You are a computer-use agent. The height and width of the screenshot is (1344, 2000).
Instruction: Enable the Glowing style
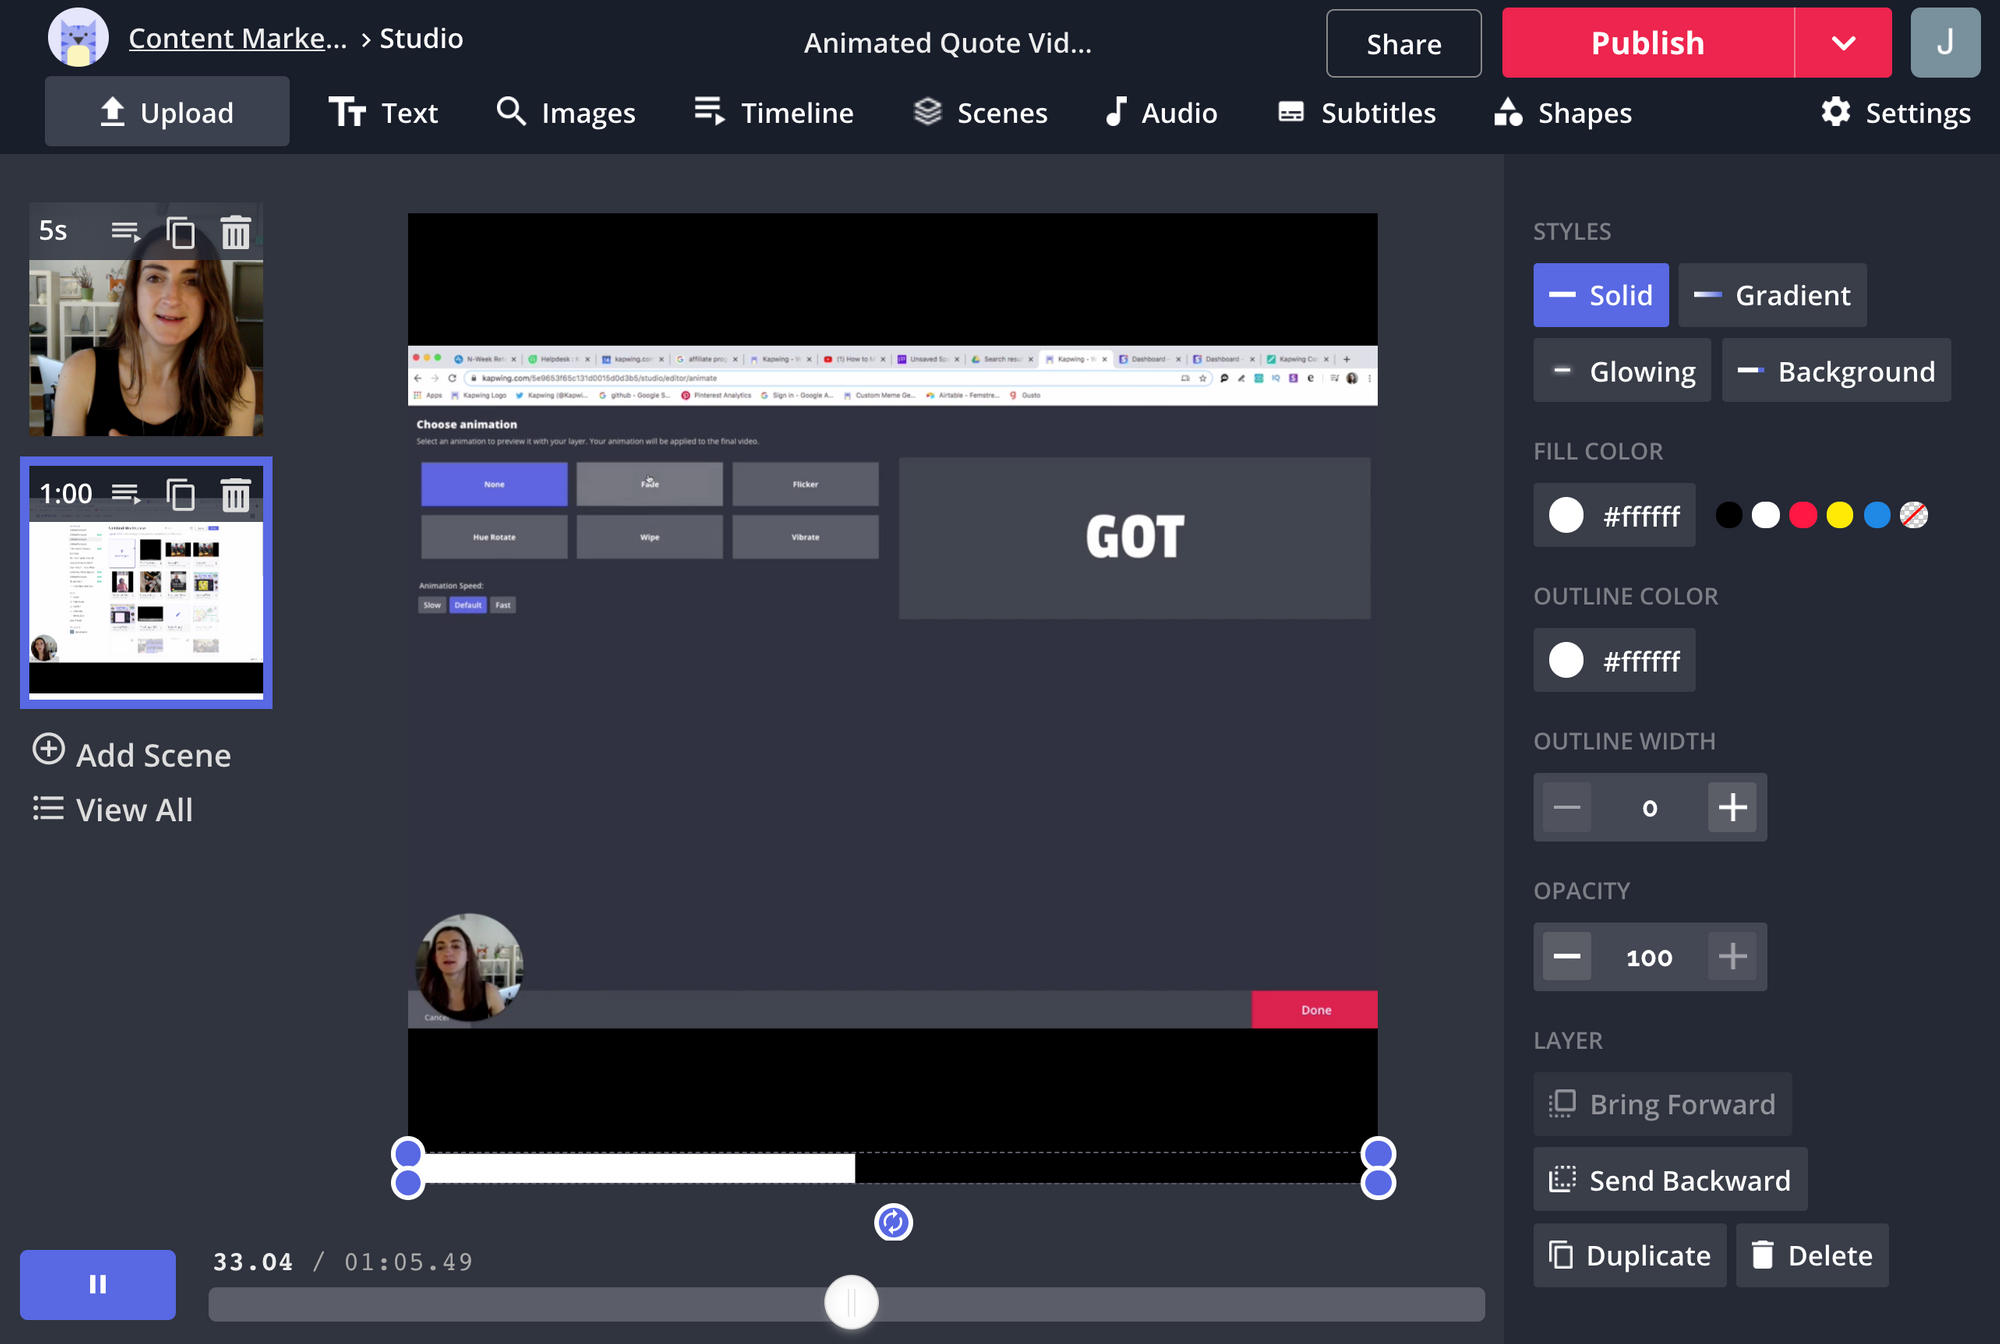(x=1622, y=371)
